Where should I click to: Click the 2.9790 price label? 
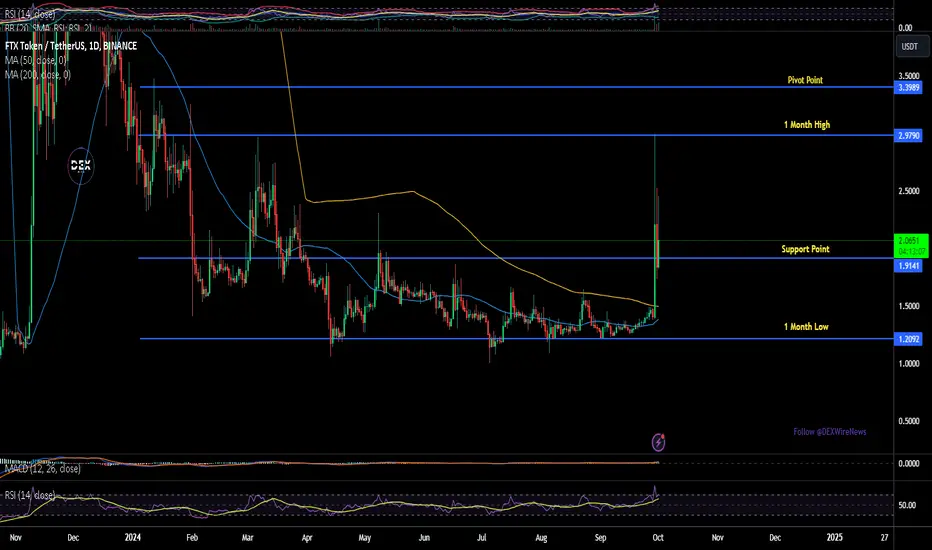pos(908,136)
